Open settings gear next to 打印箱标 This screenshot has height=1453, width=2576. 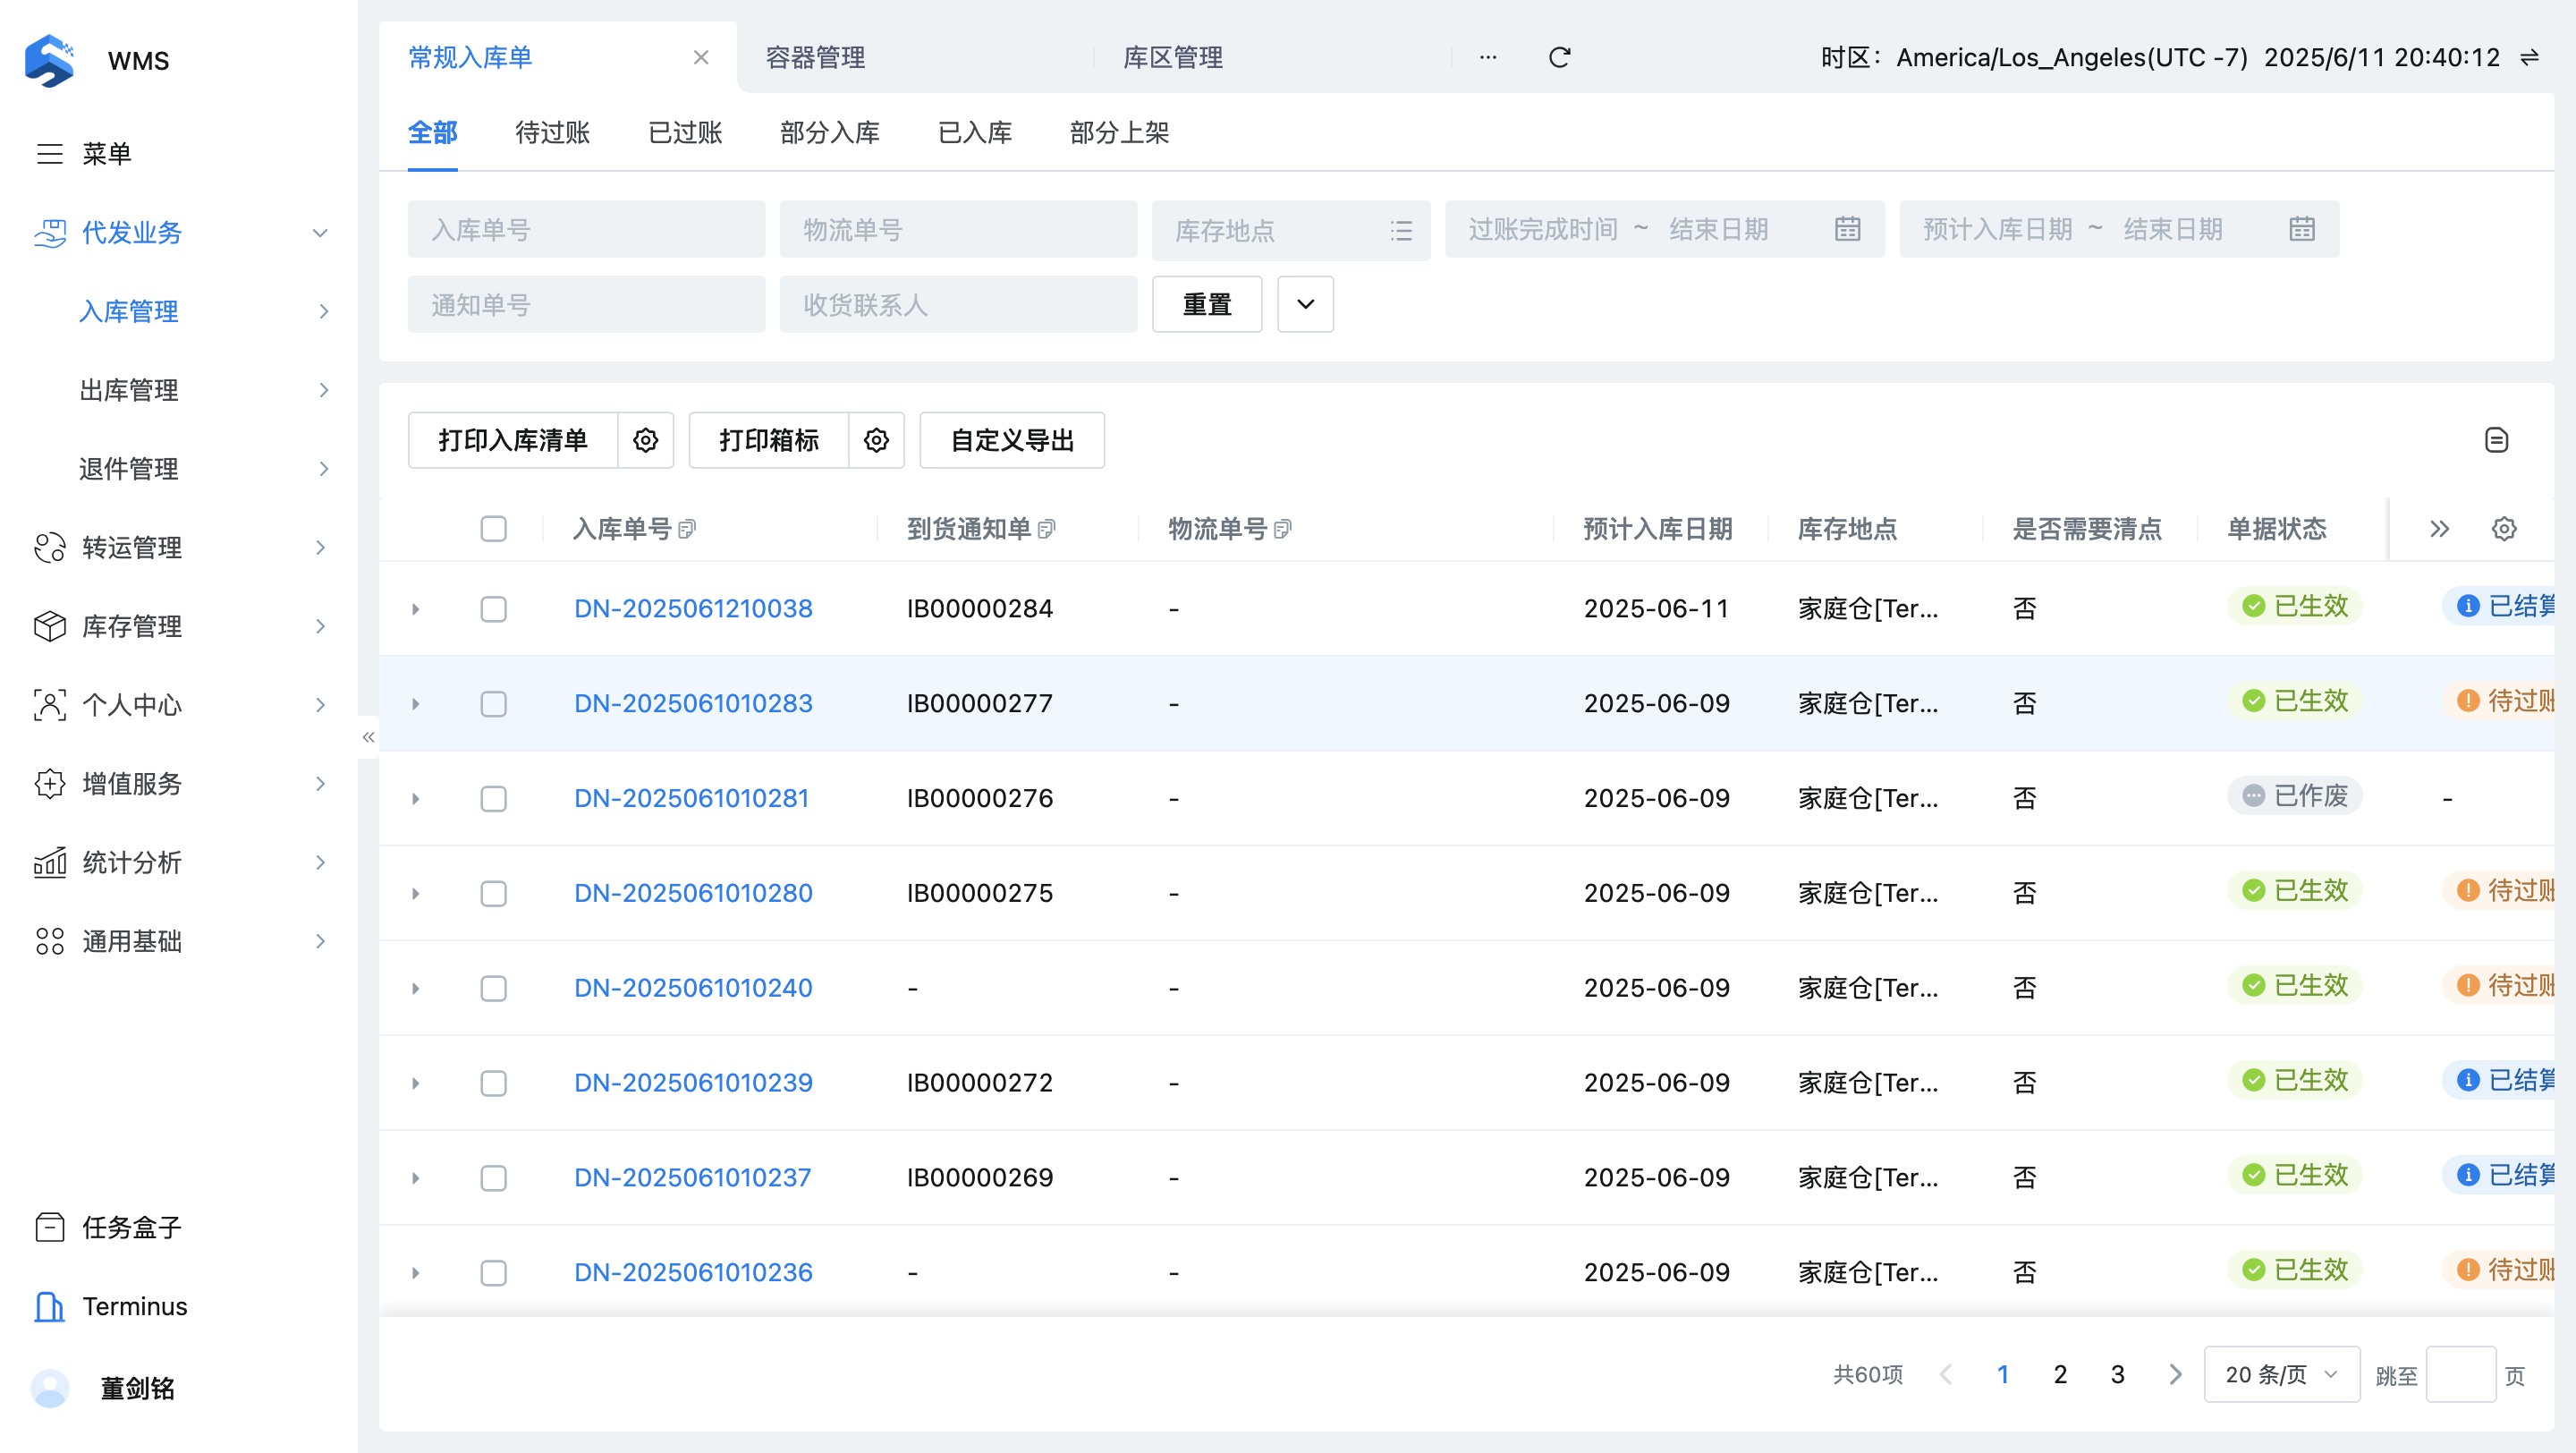click(876, 440)
